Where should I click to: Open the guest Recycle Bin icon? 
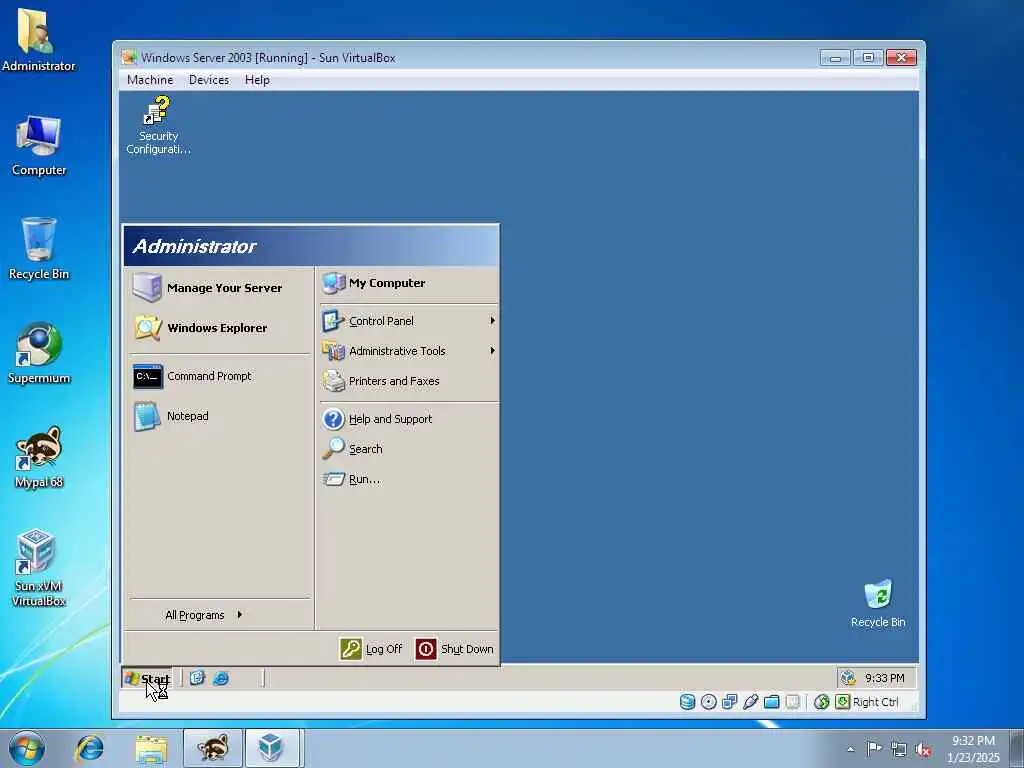pos(878,603)
